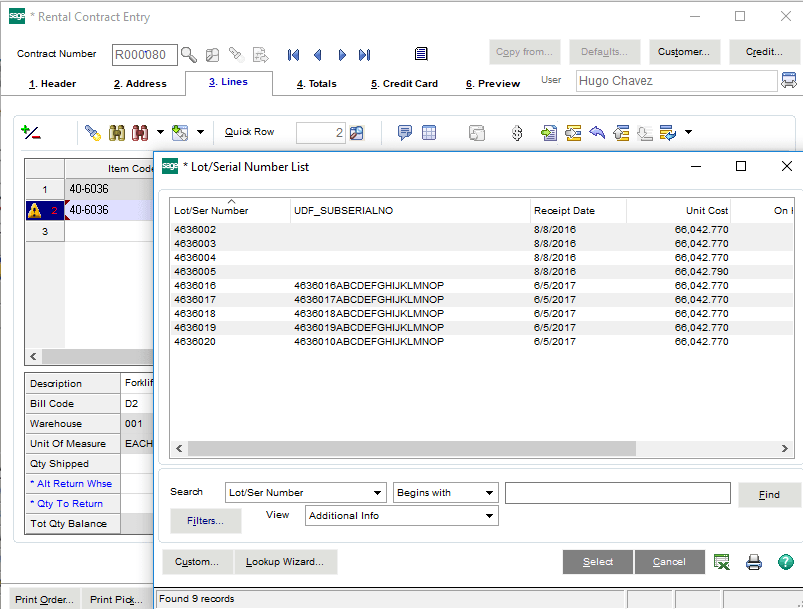Click the Find button
The image size is (803, 609).
tap(769, 495)
